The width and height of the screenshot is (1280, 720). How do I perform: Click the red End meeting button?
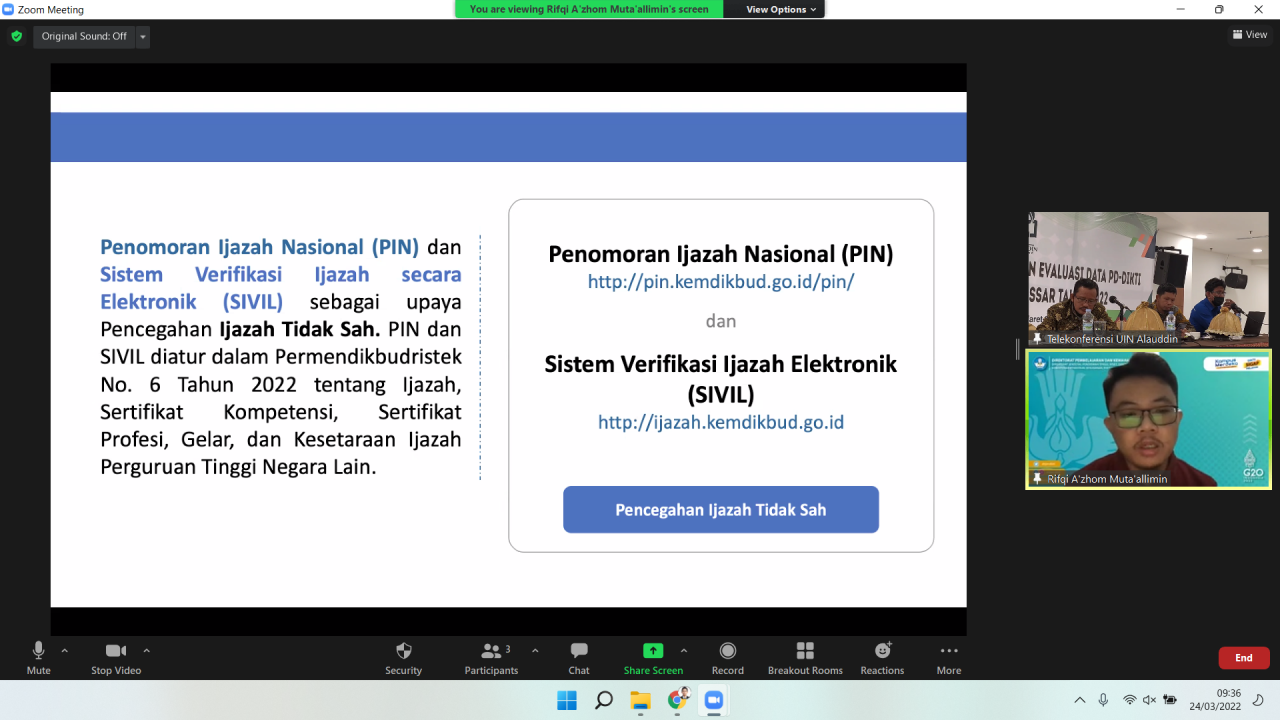tap(1243, 658)
